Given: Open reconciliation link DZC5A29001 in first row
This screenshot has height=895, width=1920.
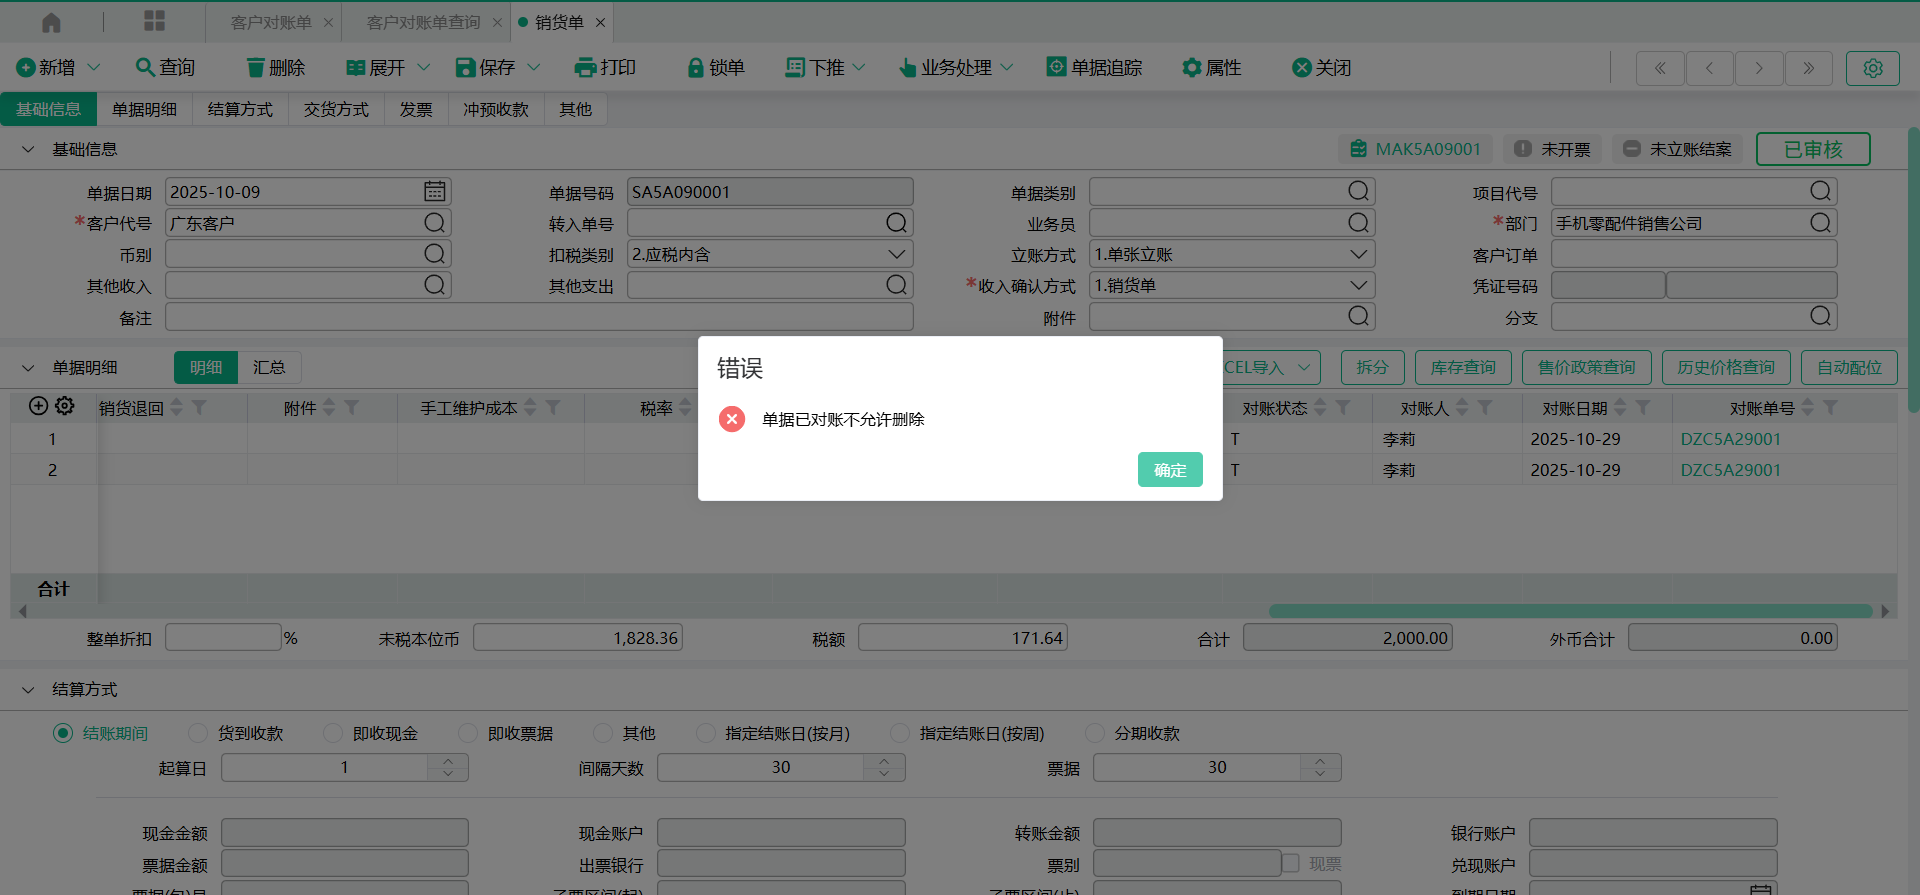Looking at the screenshot, I should pyautogui.click(x=1730, y=439).
